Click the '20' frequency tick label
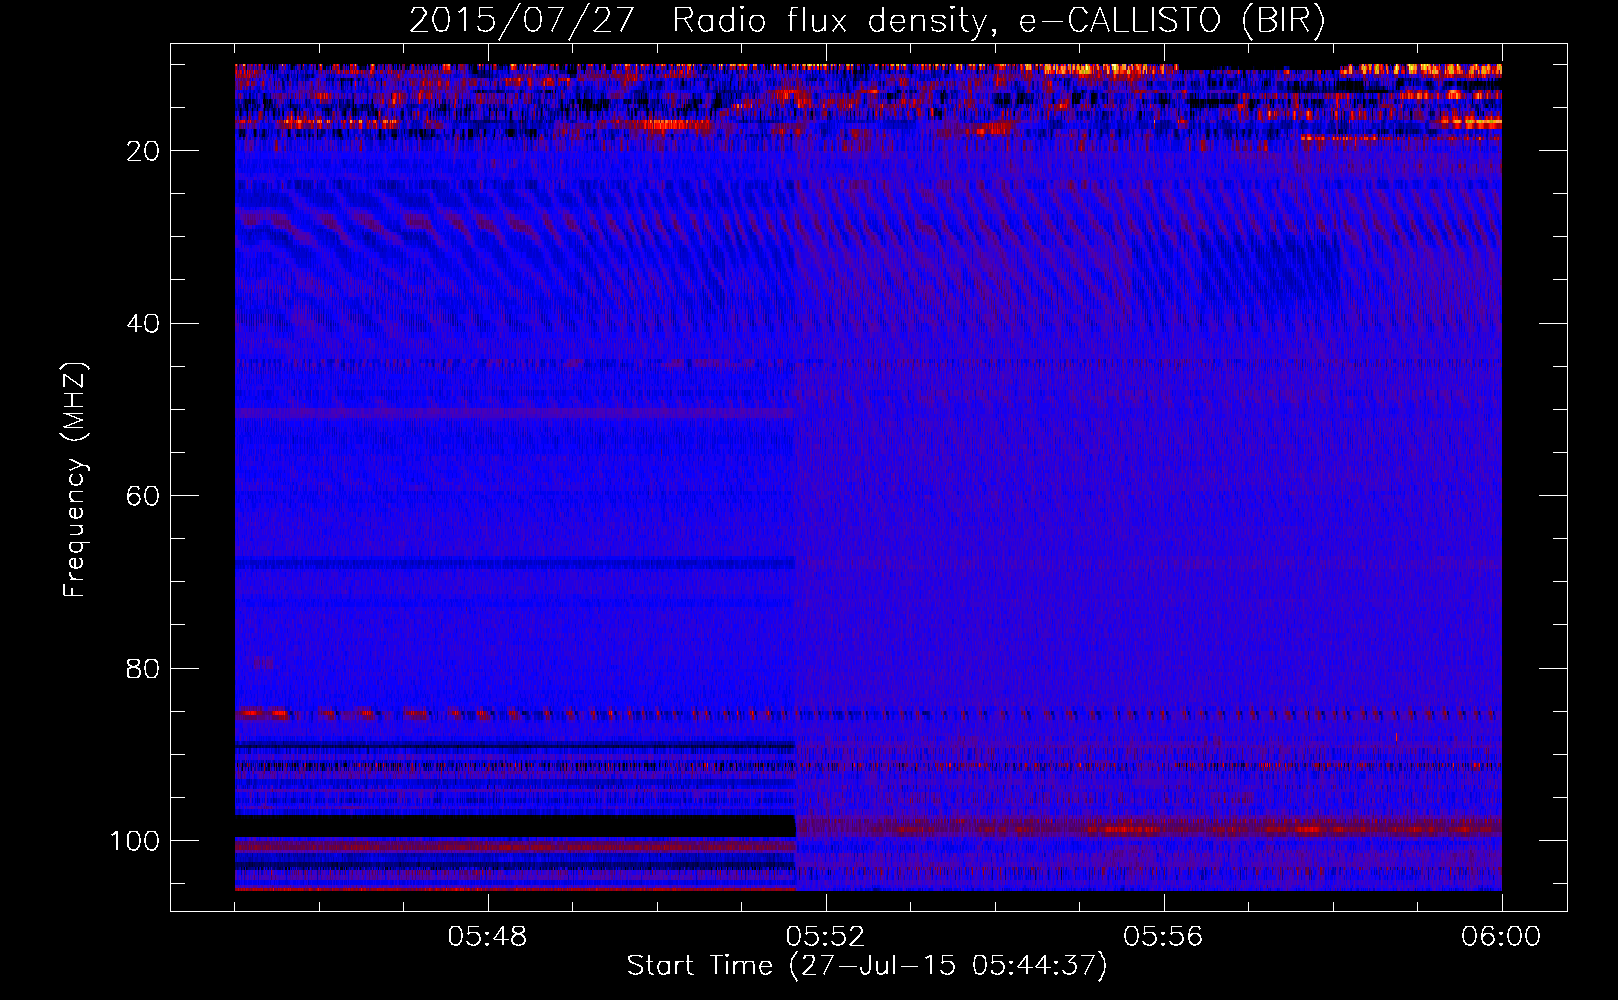 click(143, 151)
